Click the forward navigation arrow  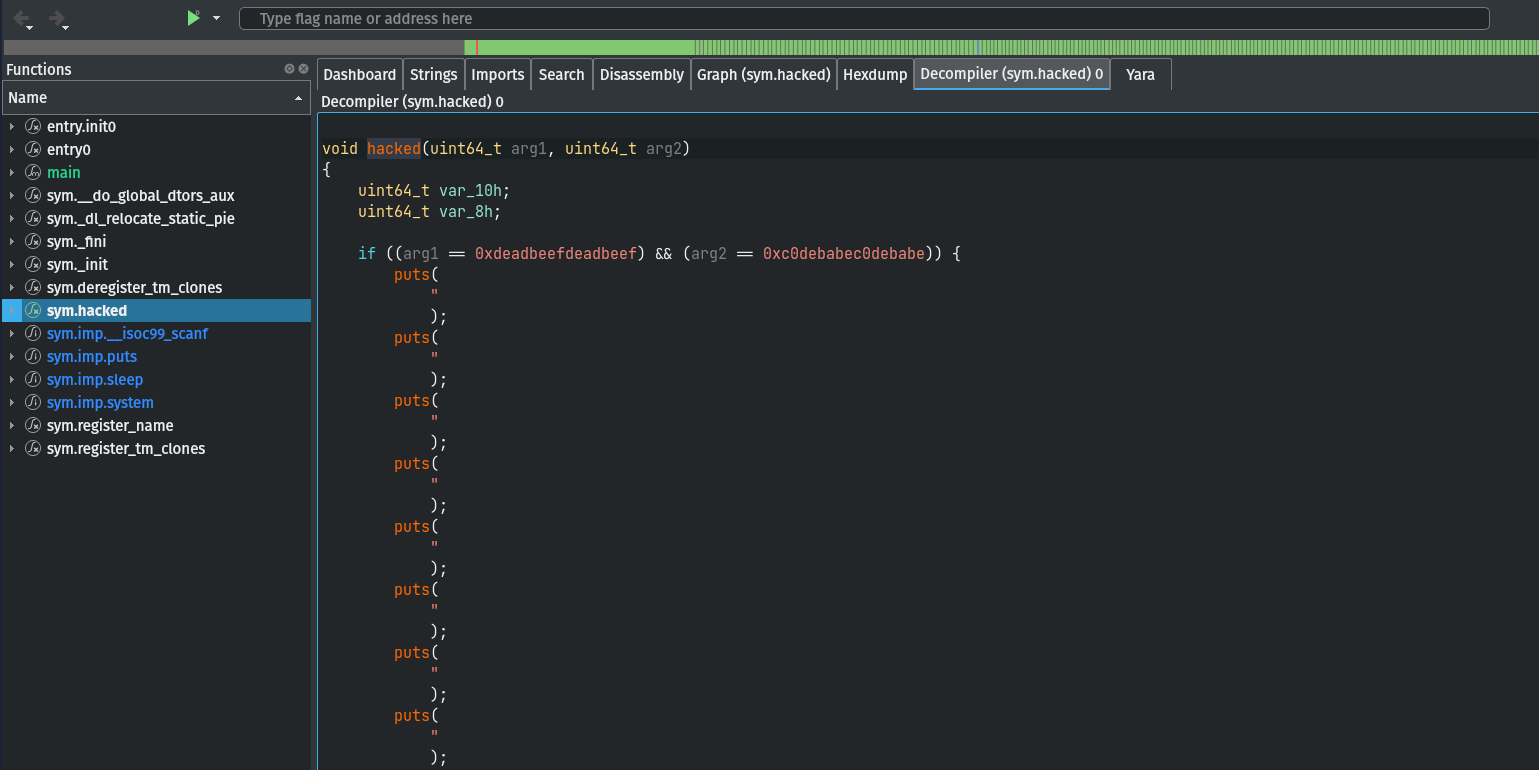point(56,18)
